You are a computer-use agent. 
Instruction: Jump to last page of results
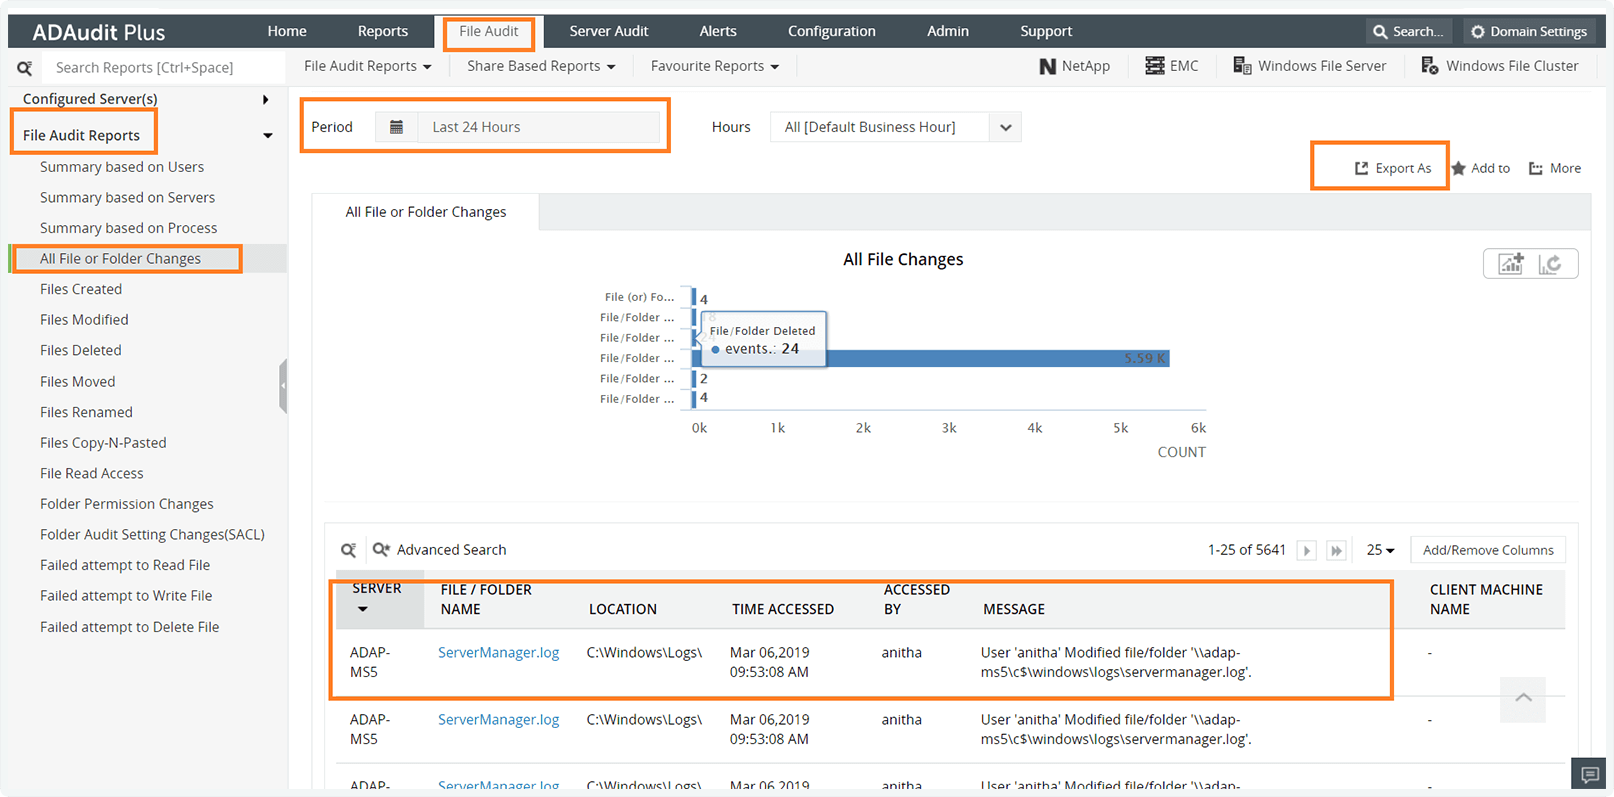coord(1336,550)
